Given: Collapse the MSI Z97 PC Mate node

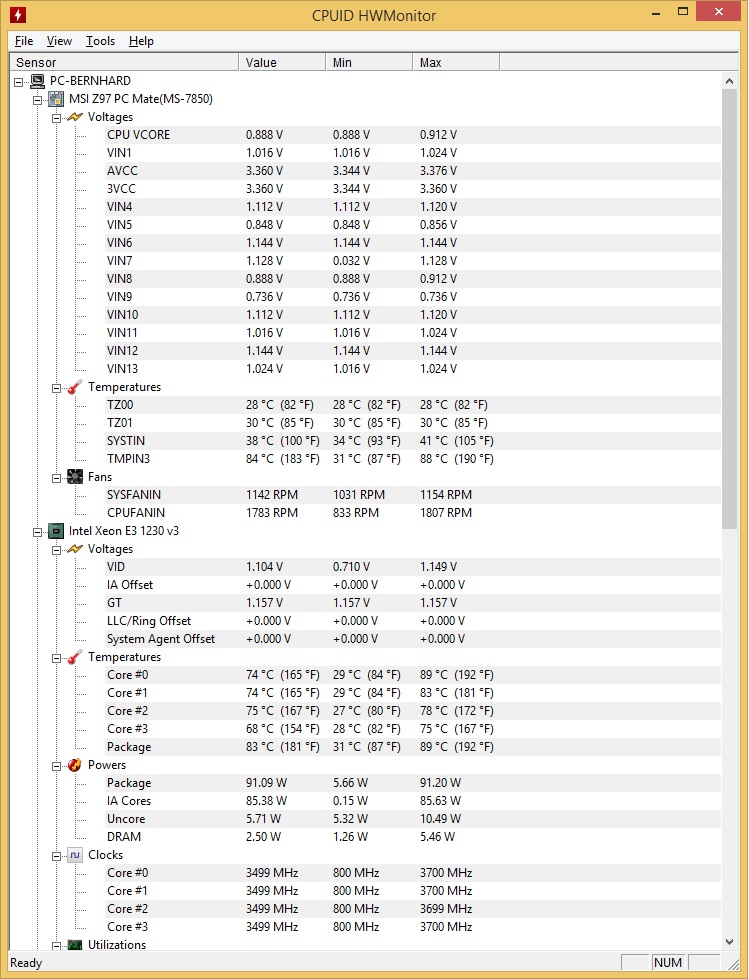Looking at the screenshot, I should tap(37, 100).
